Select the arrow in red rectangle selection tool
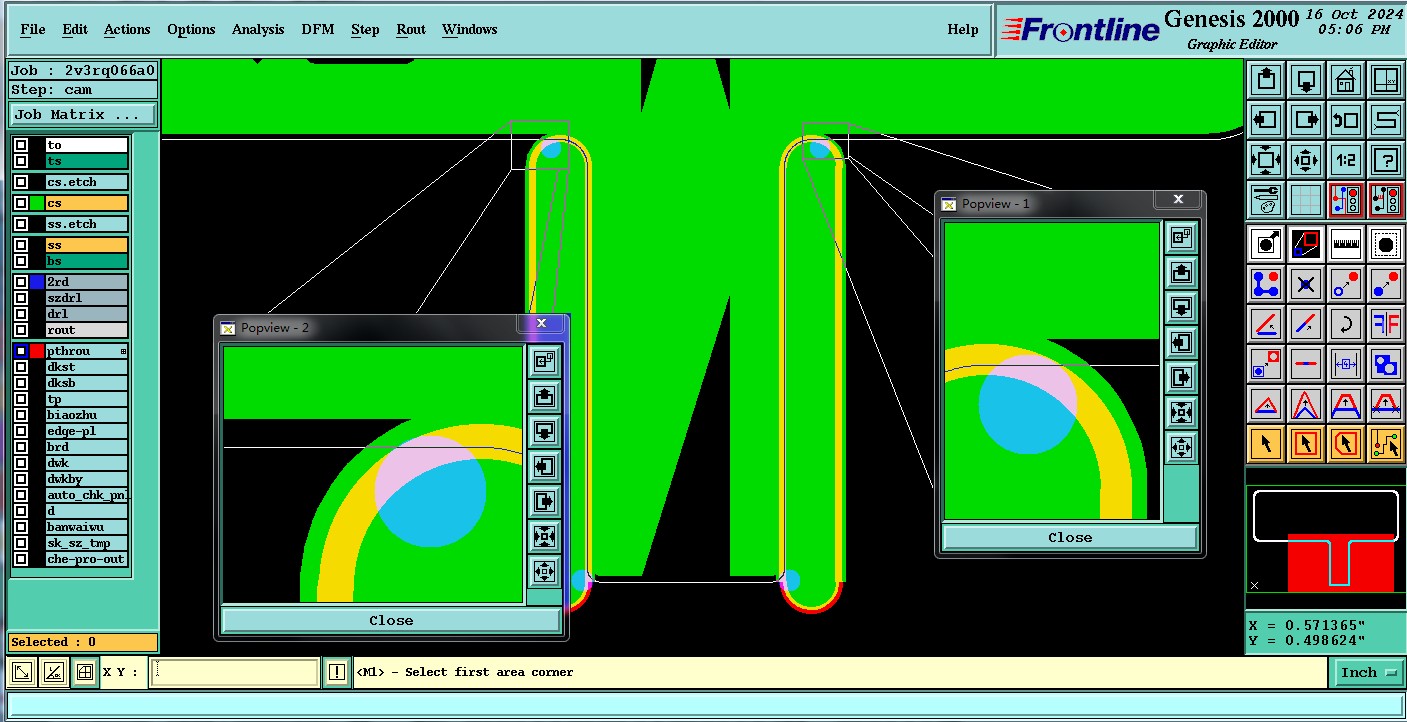 (x=1306, y=443)
